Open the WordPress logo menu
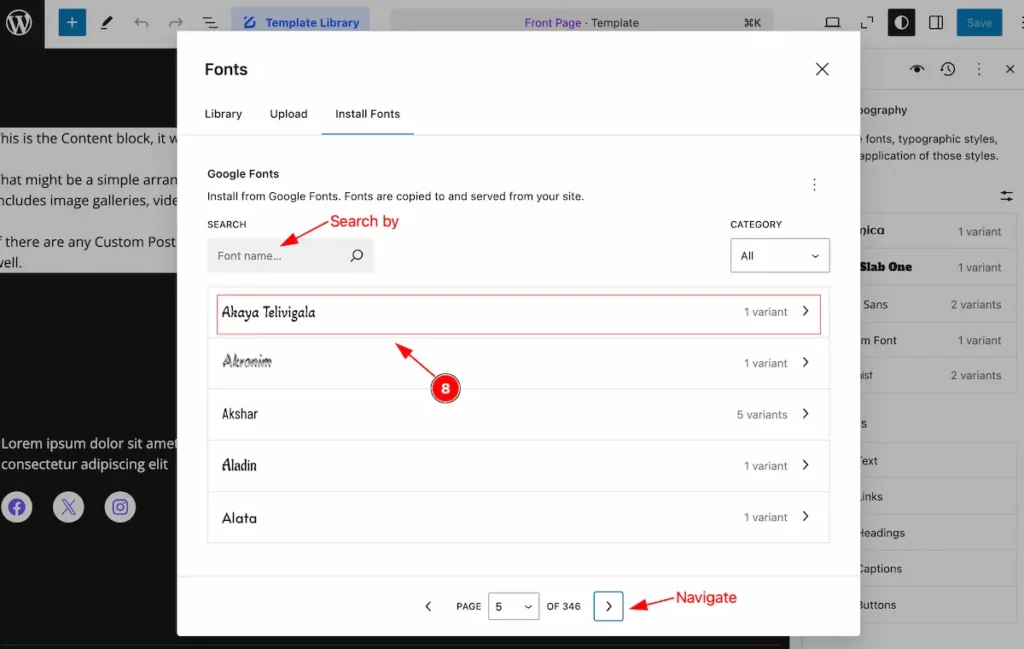Image resolution: width=1024 pixels, height=649 pixels. [20, 22]
